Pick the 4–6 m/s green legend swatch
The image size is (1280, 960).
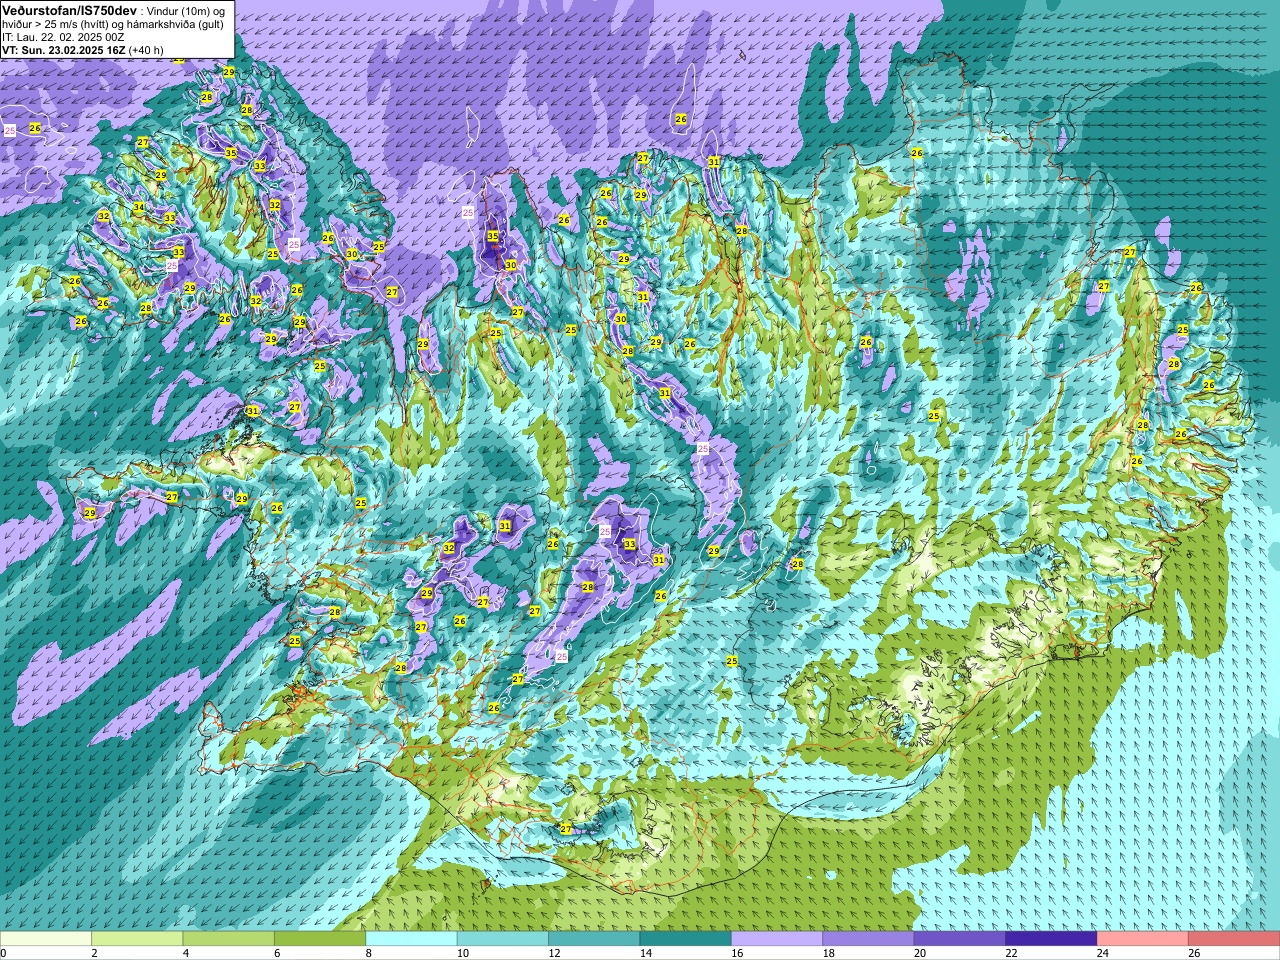(x=228, y=939)
